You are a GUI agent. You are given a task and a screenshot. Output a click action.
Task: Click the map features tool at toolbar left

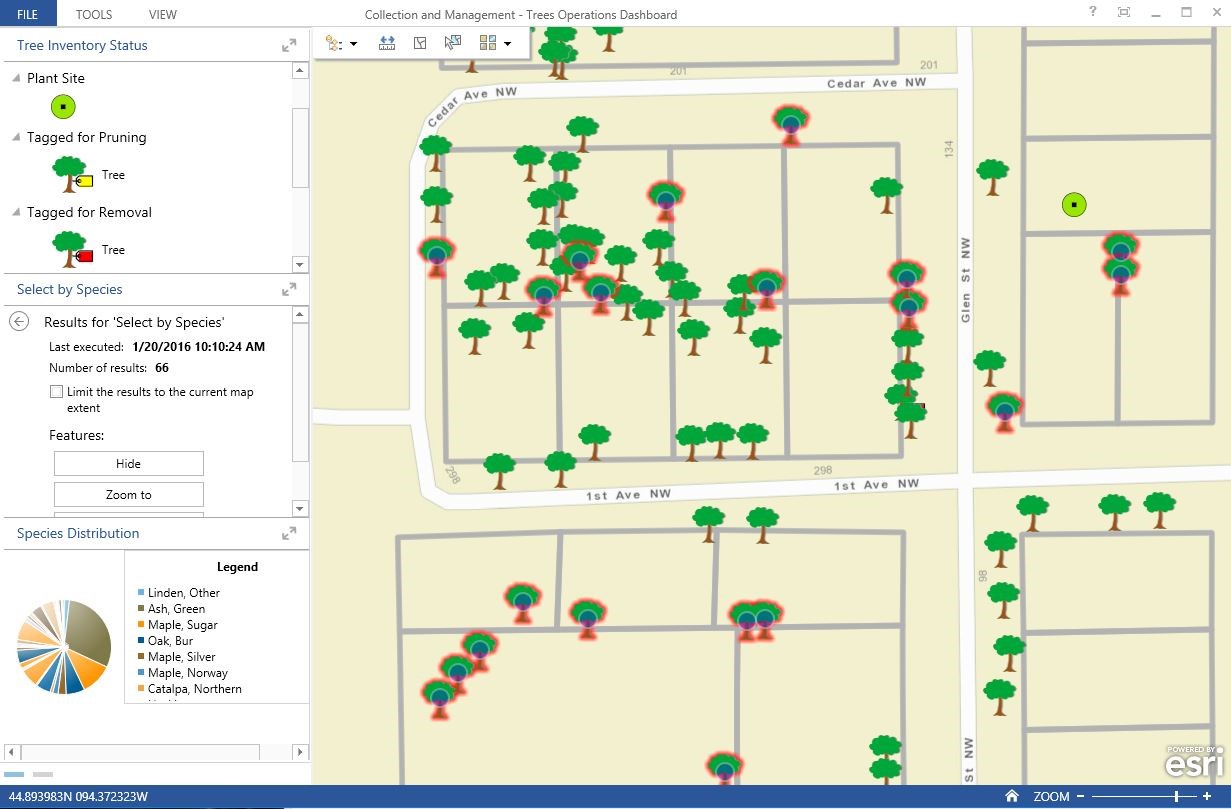click(x=333, y=42)
